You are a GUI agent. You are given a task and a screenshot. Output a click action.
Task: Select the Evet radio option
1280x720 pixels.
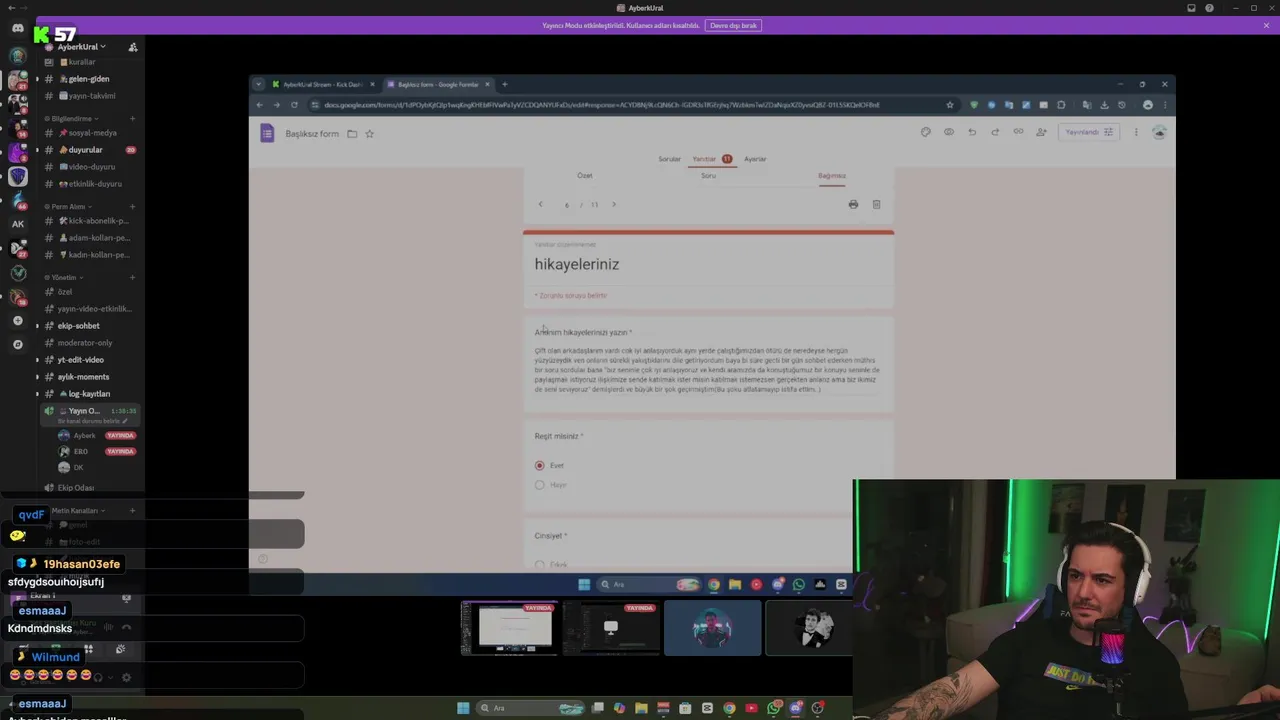[540, 465]
